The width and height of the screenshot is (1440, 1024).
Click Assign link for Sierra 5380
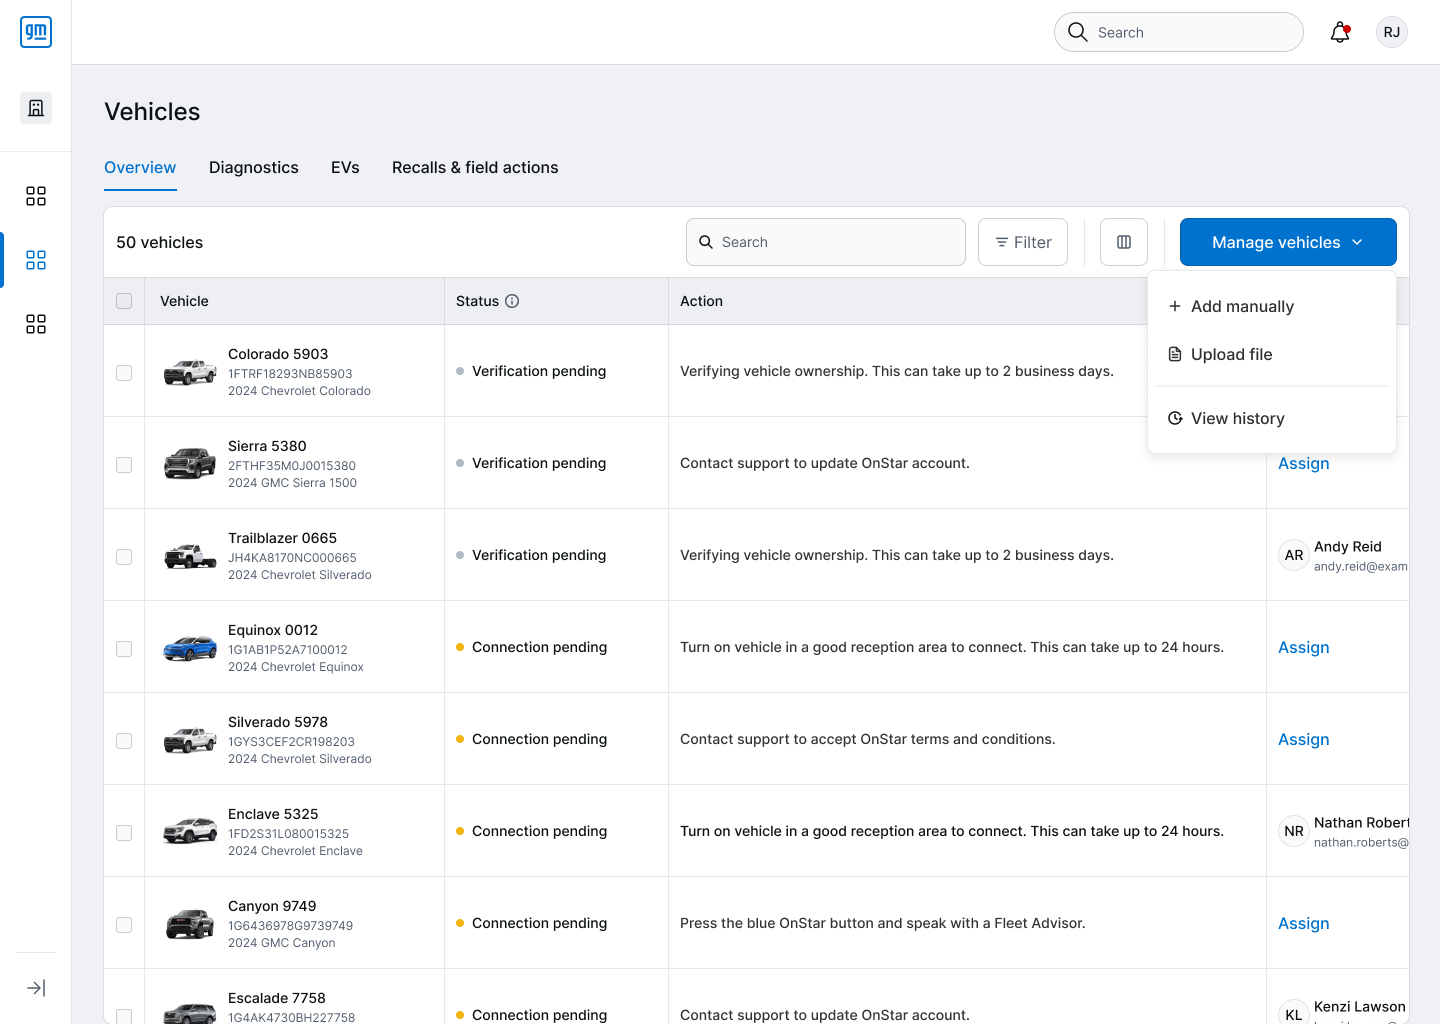(1304, 463)
